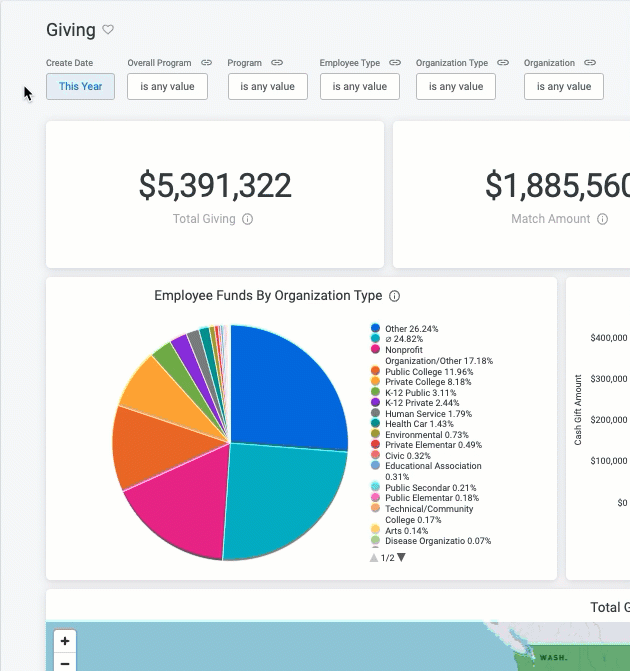630x671 pixels.
Task: Toggle the Health Car 1.43% legend swatch
Action: click(375, 423)
